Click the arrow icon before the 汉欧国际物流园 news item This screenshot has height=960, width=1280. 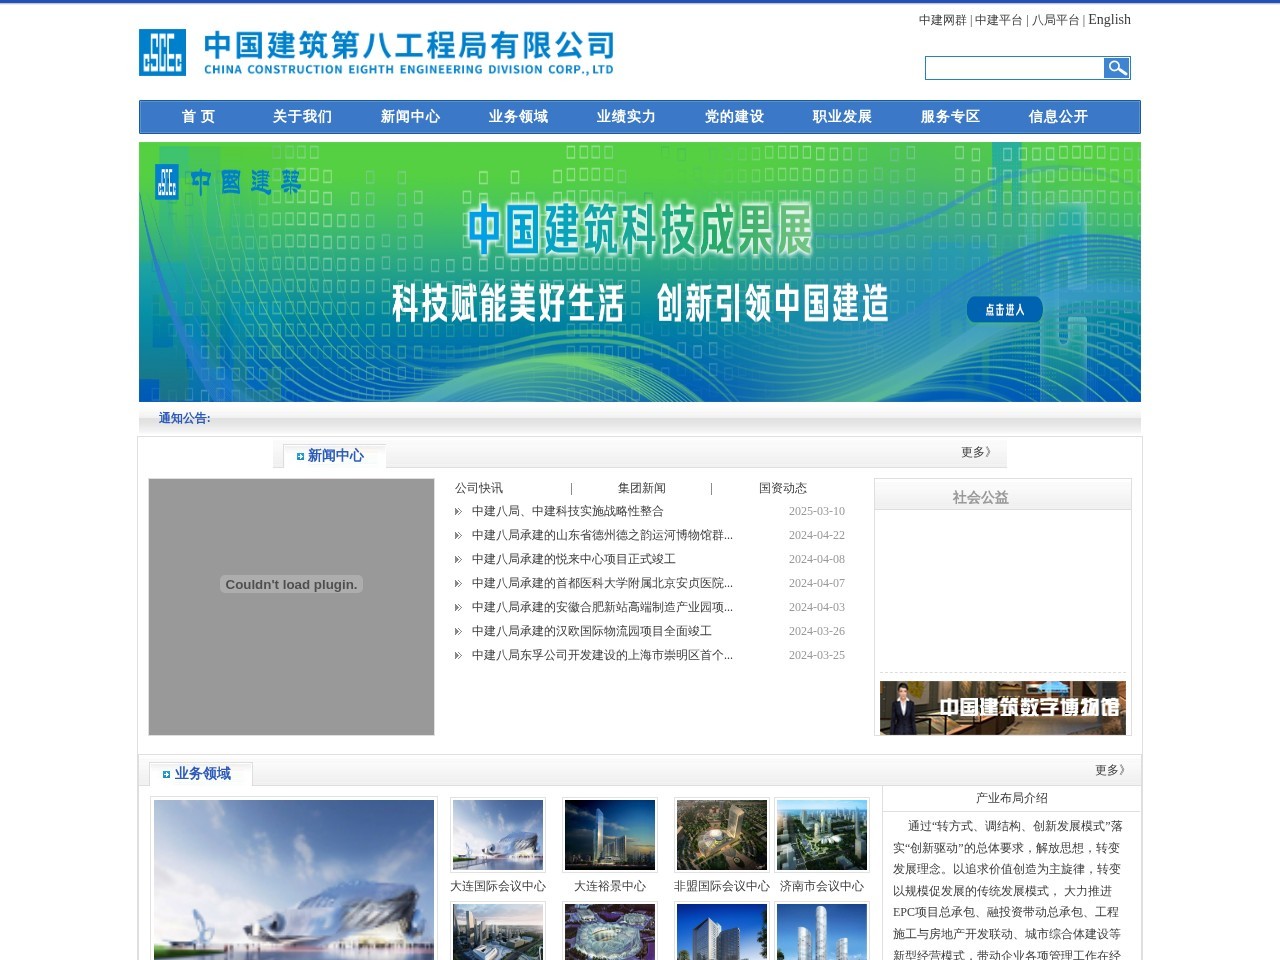point(458,631)
